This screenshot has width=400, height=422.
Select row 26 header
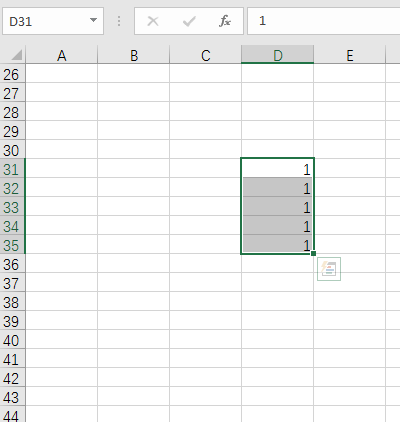click(12, 74)
